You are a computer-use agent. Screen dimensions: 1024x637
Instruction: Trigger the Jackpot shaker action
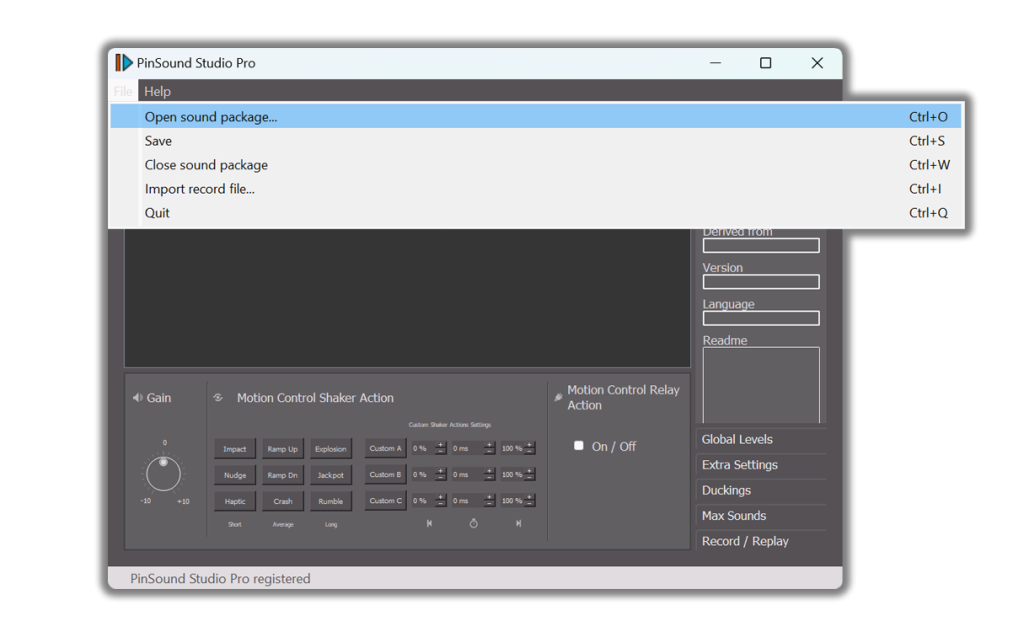(330, 475)
